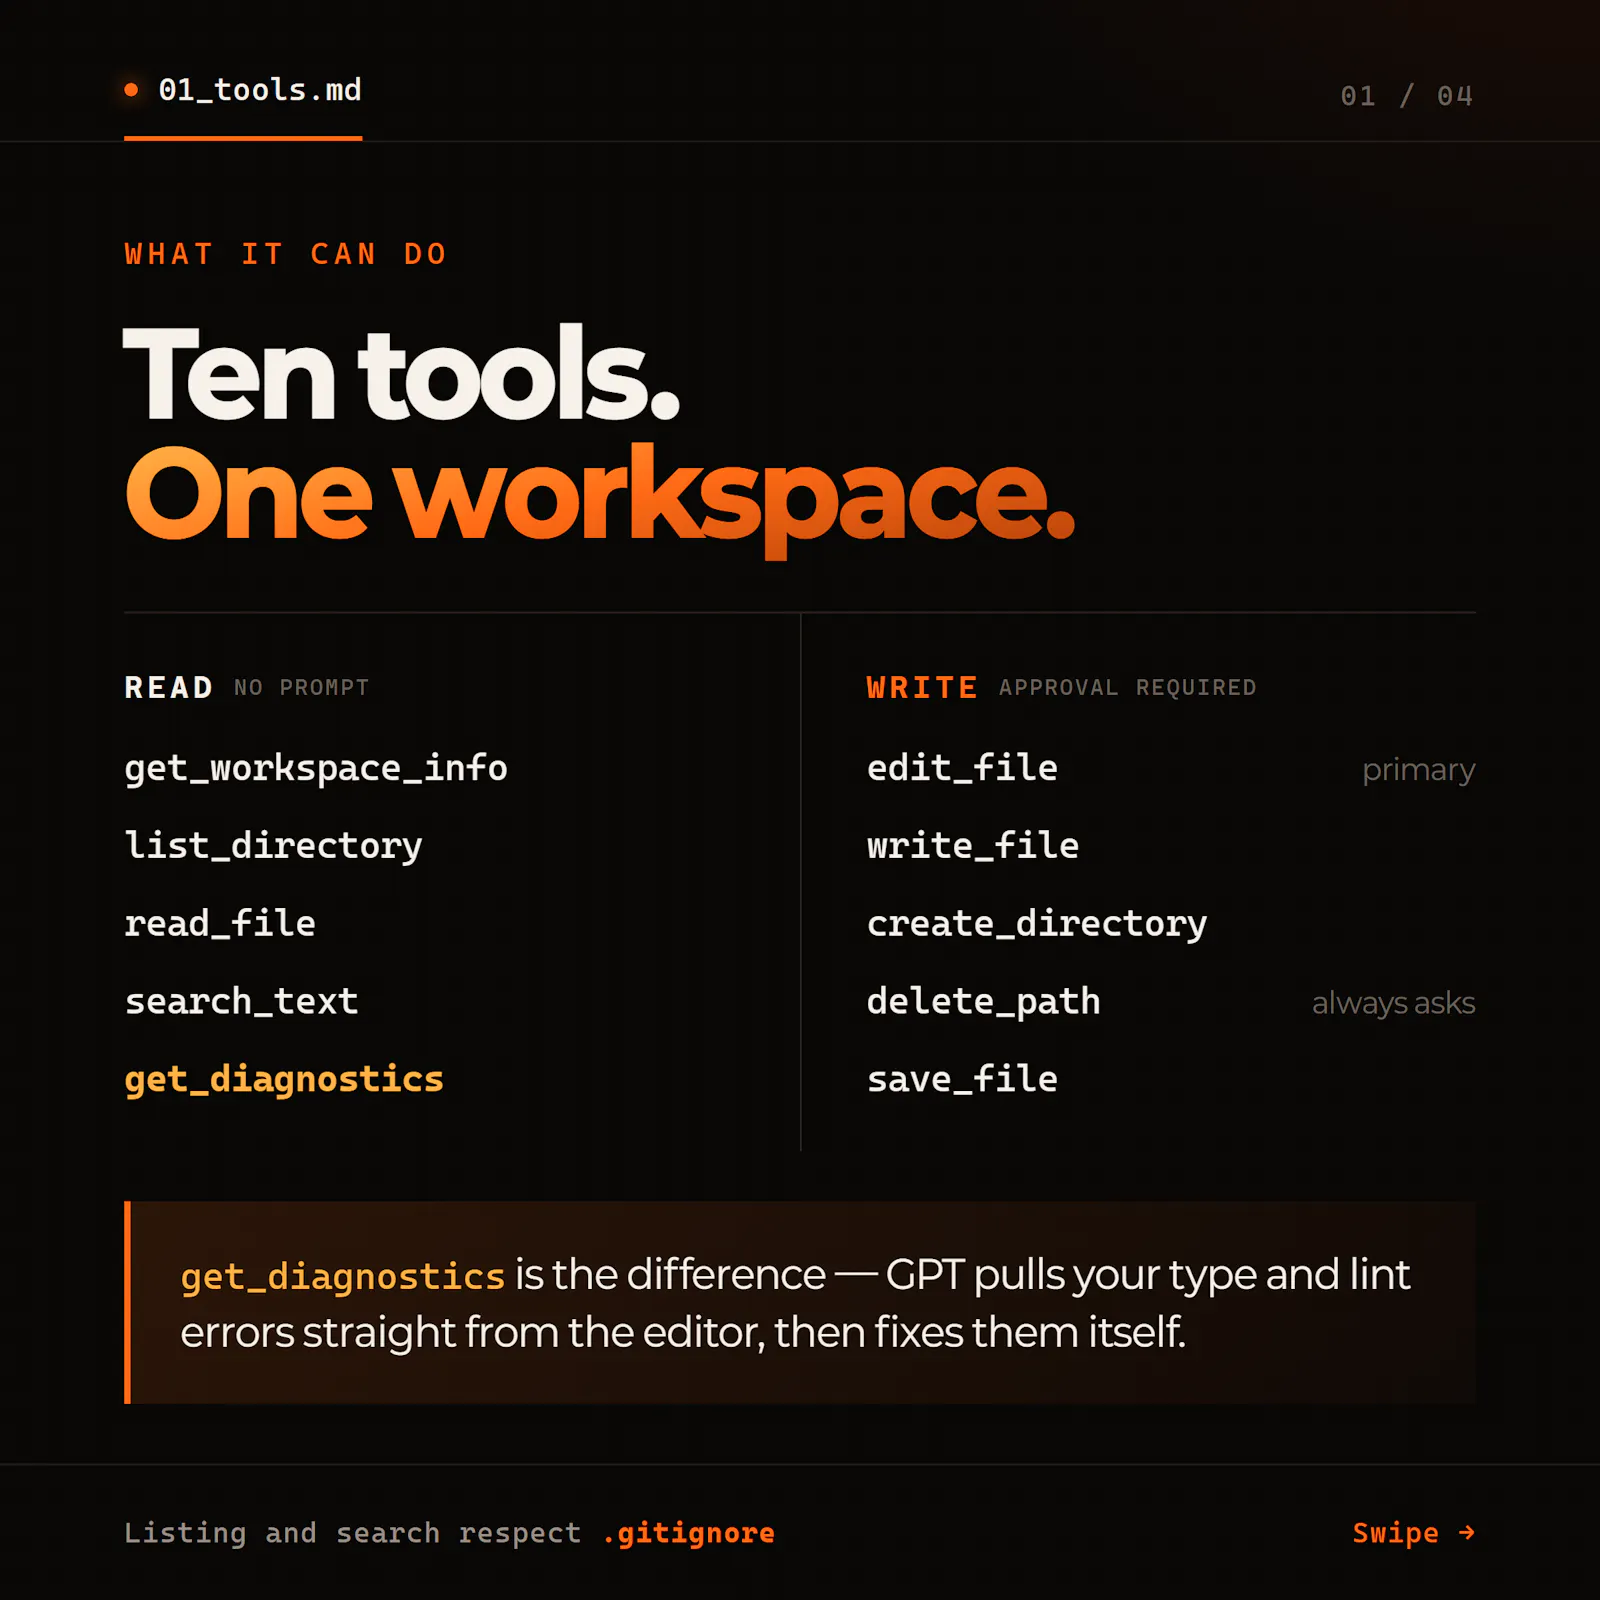Select the highlighted get_diagnostics list entry

point(284,1080)
